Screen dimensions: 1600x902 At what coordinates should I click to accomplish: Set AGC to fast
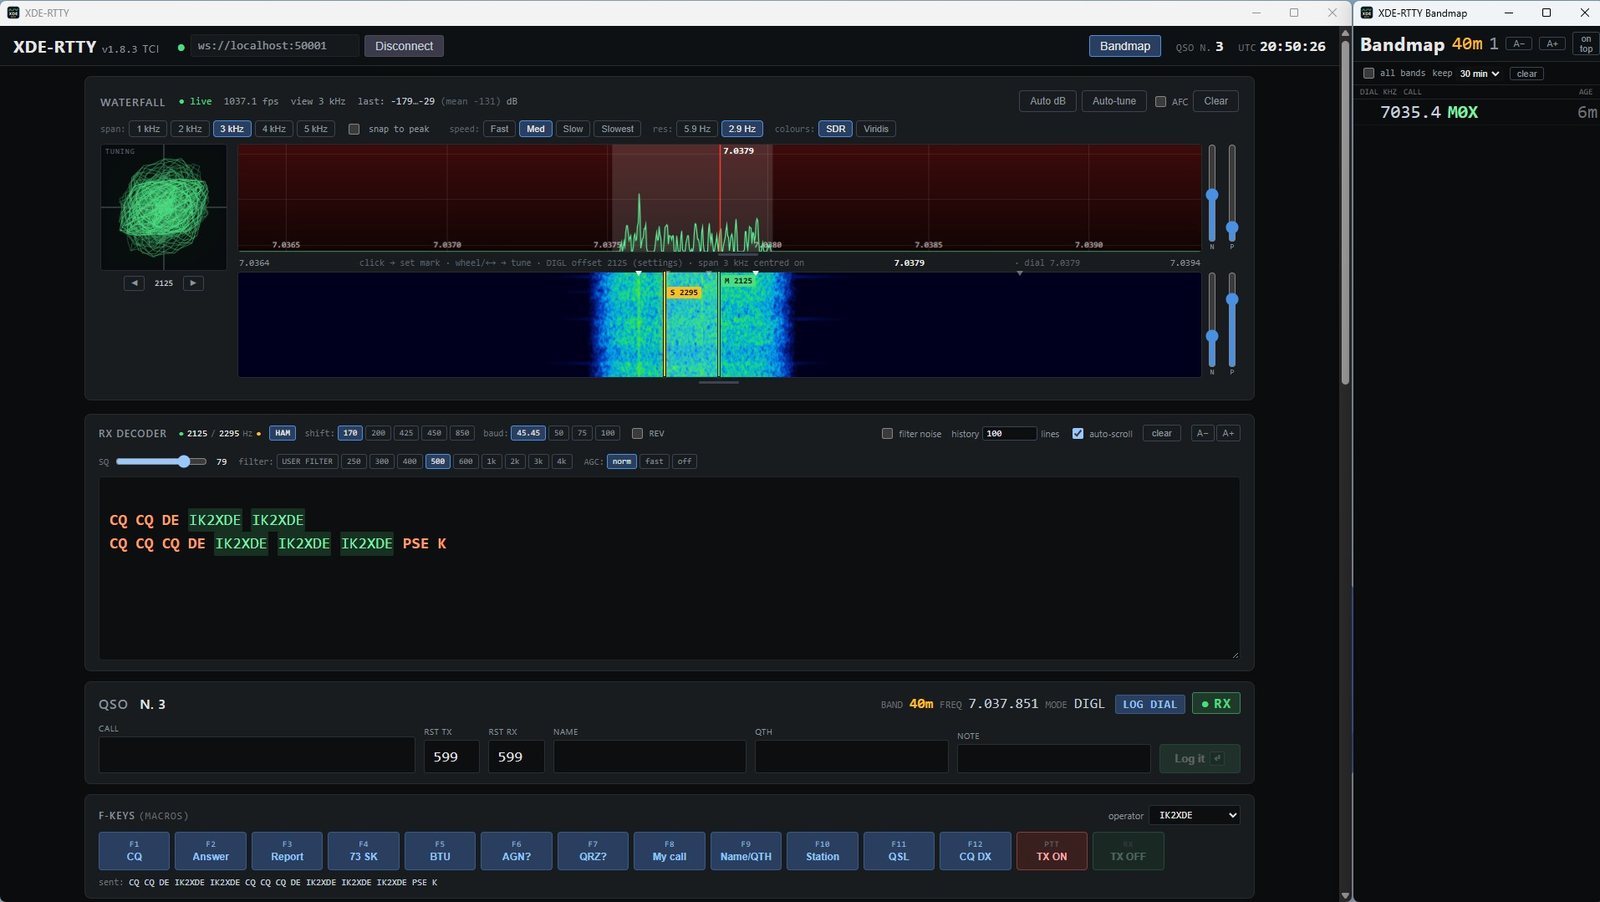pos(654,461)
